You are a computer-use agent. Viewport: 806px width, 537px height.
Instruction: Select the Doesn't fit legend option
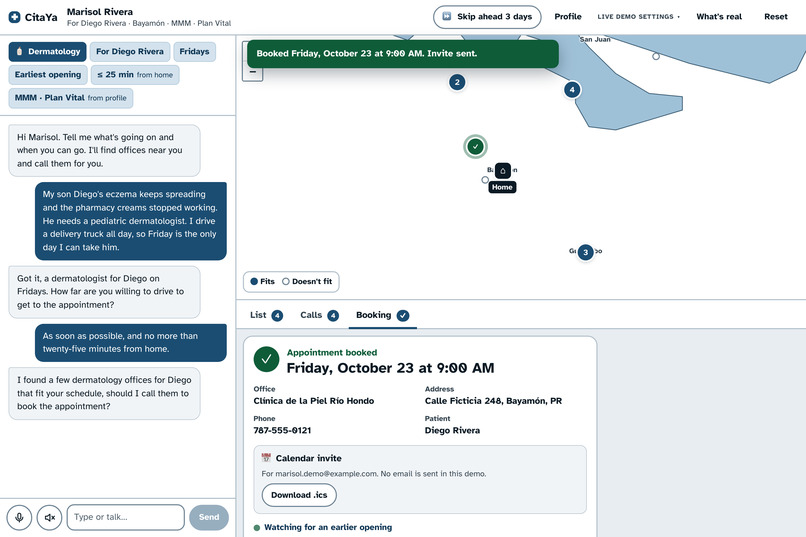(x=307, y=282)
